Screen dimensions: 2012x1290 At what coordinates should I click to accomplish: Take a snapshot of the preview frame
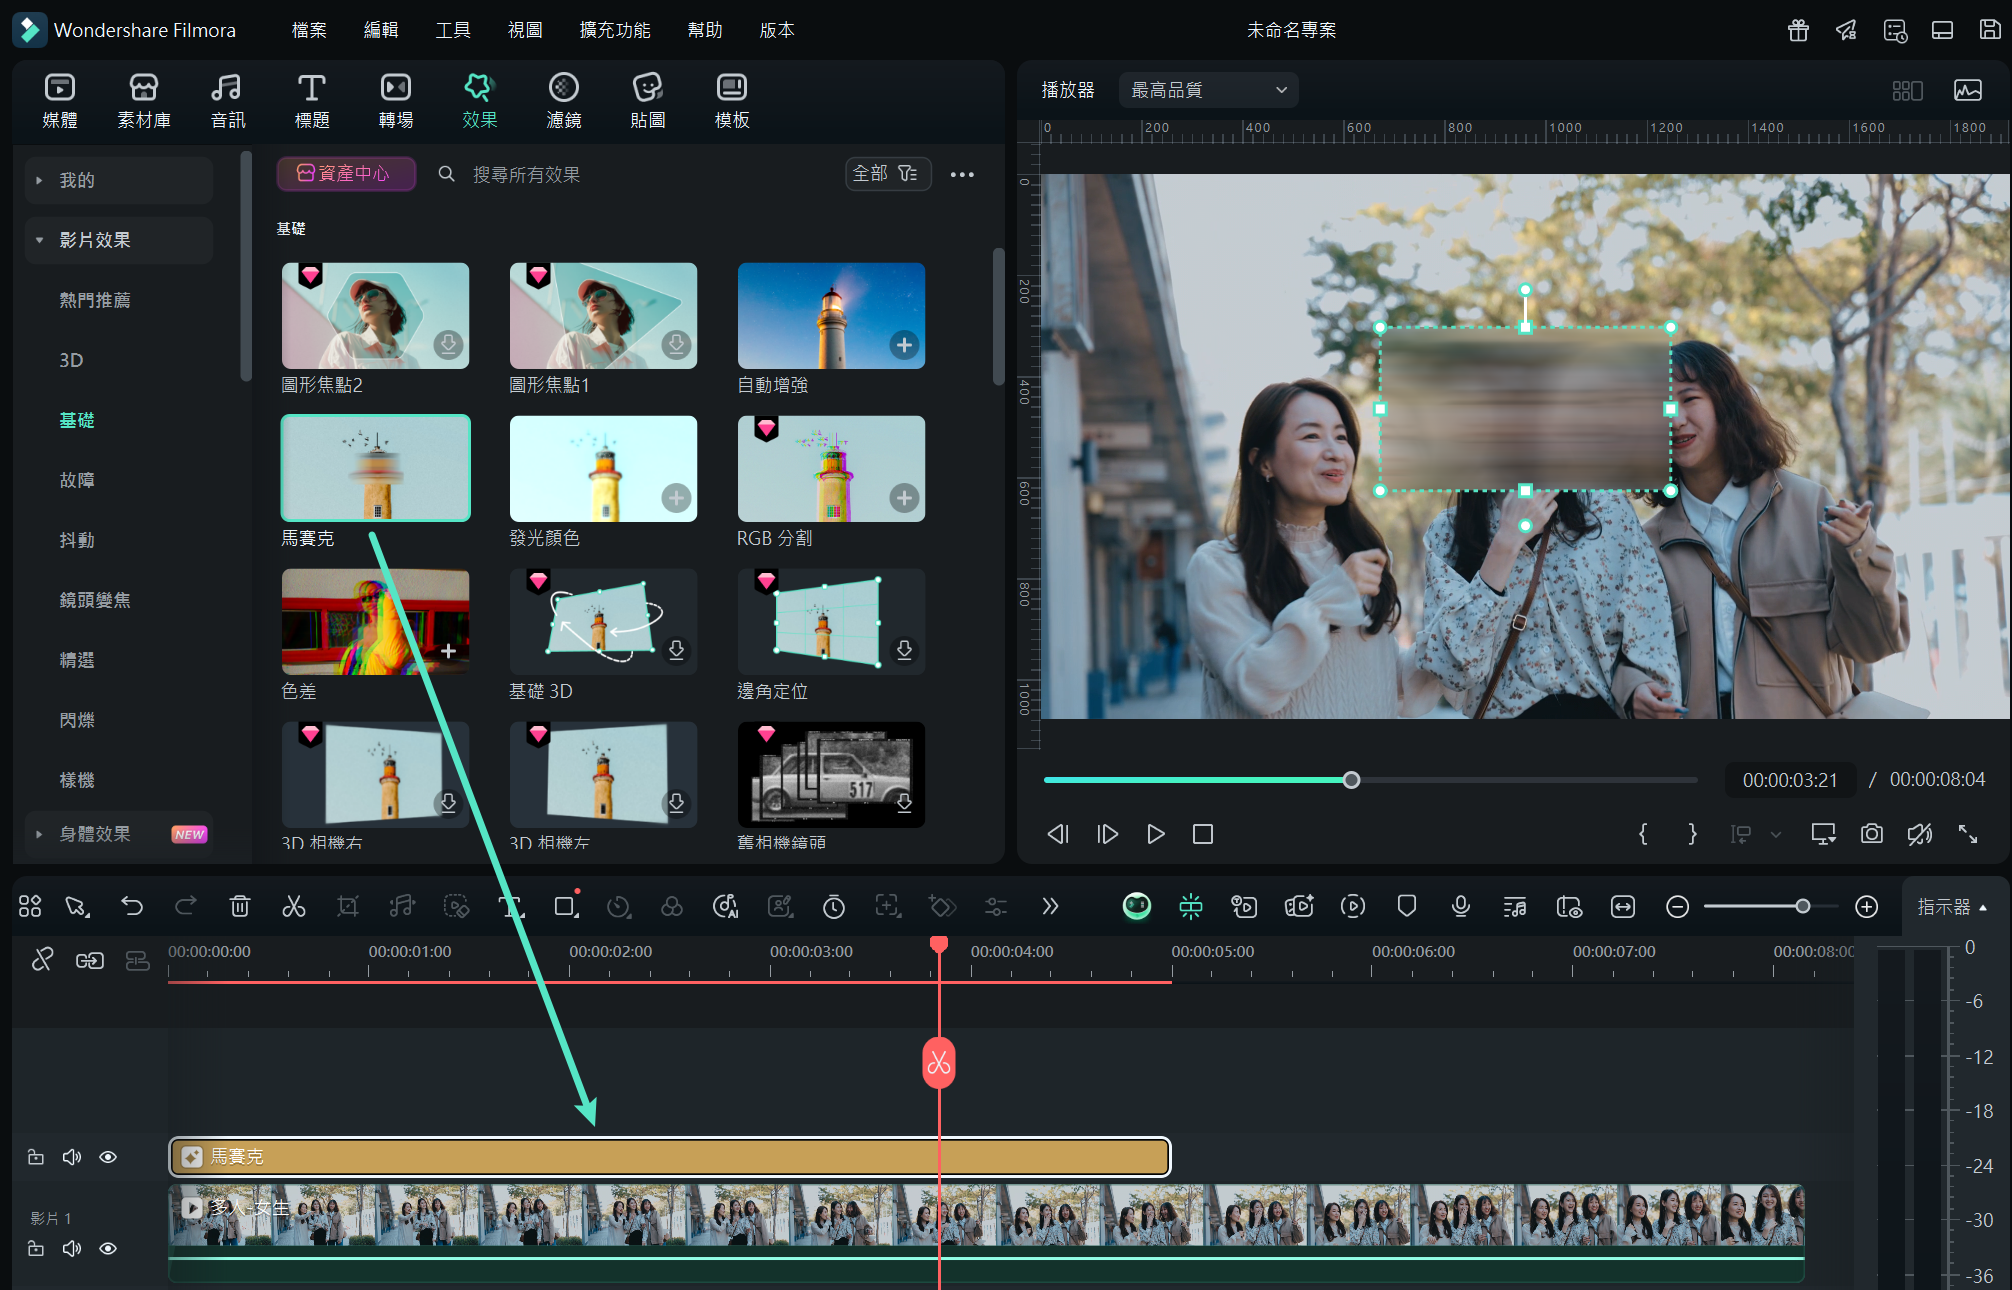click(1872, 834)
